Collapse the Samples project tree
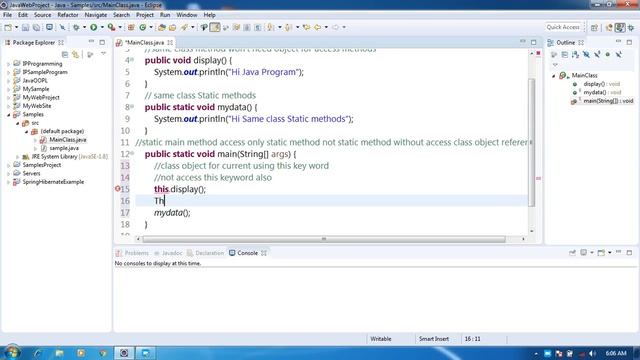The width and height of the screenshot is (640, 360). [9, 115]
